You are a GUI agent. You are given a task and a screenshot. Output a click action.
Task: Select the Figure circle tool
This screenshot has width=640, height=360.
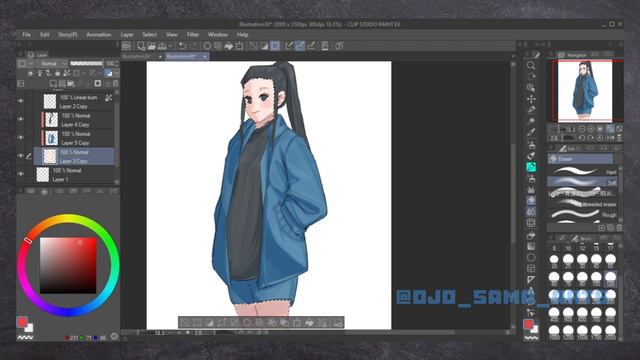(x=531, y=257)
